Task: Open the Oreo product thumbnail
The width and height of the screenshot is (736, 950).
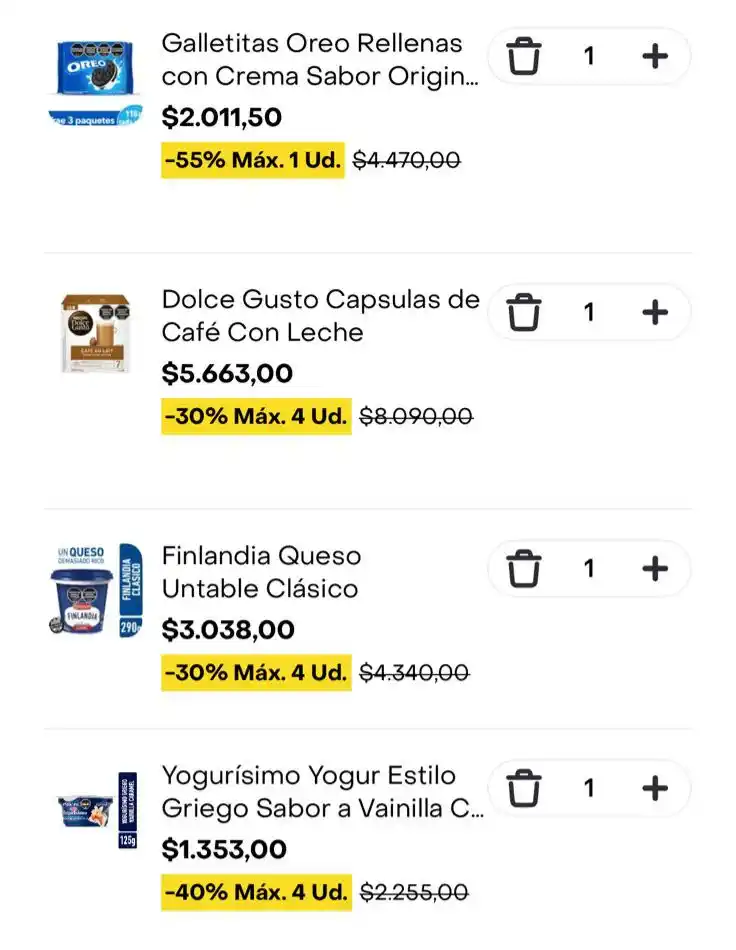Action: point(96,82)
